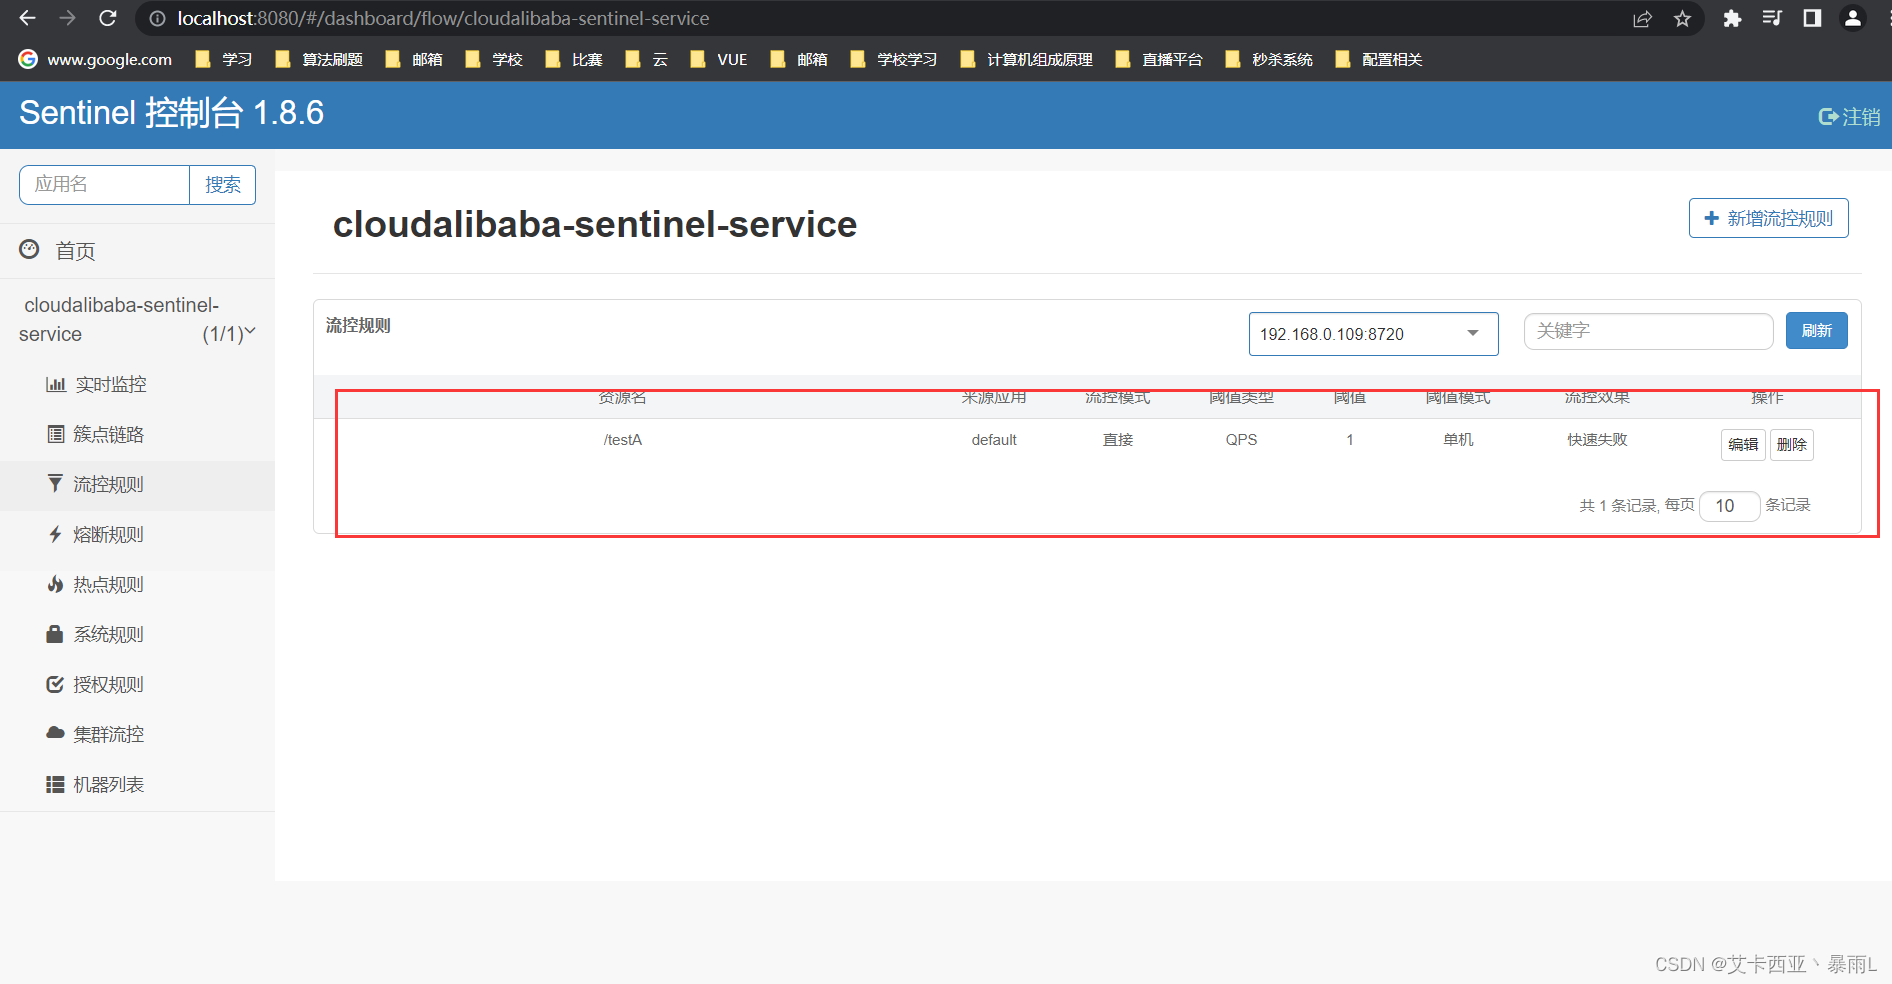Toggle the chevron next to (1/1)

coord(250,332)
